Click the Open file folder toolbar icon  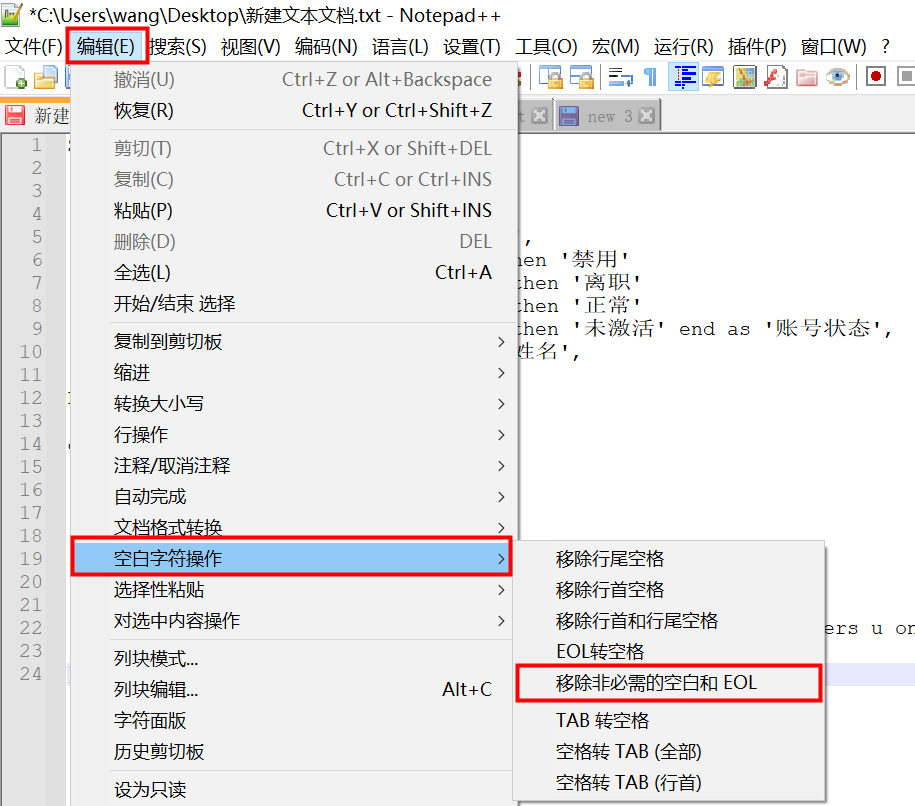(x=46, y=77)
